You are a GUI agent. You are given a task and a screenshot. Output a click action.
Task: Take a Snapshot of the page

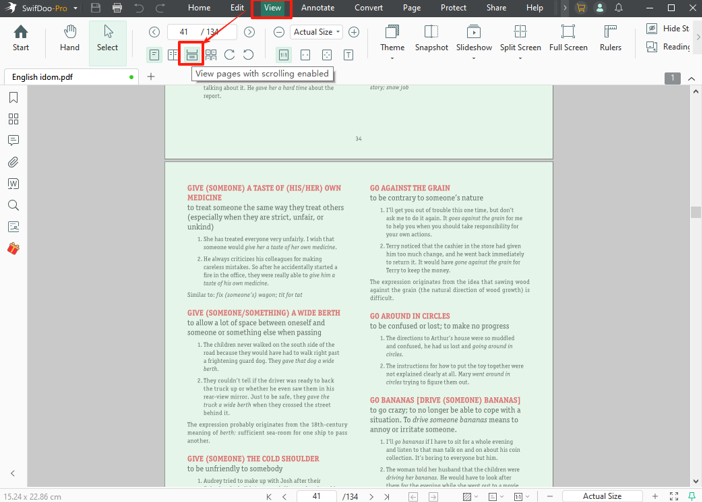point(431,39)
